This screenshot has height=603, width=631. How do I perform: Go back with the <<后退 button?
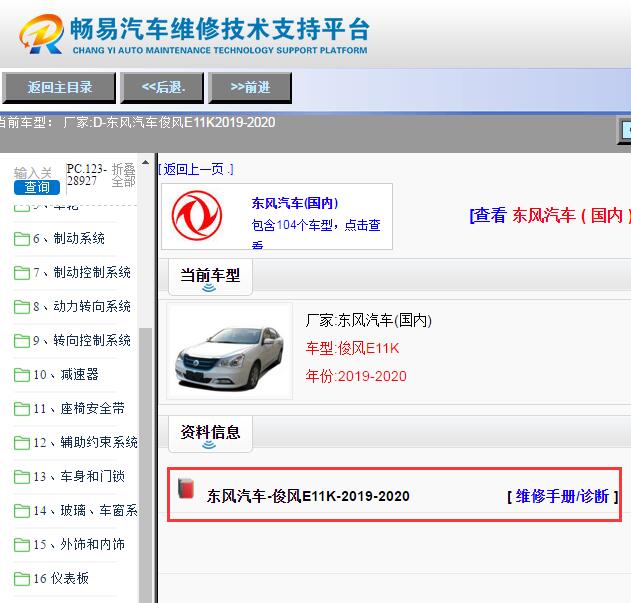[163, 87]
